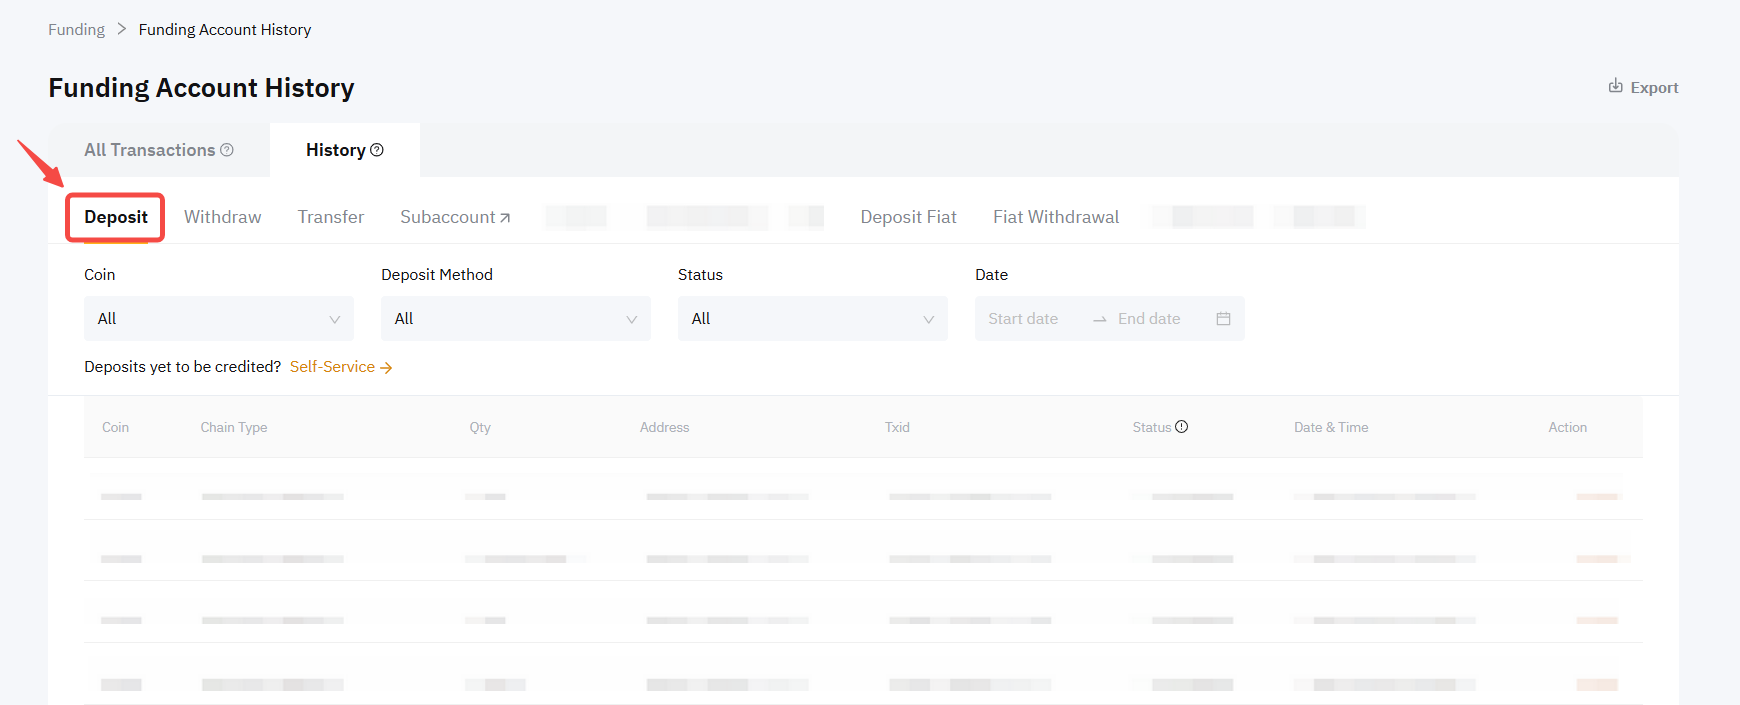Click help icon next to All Transactions
Viewport: 1740px width, 705px height.
pos(227,150)
